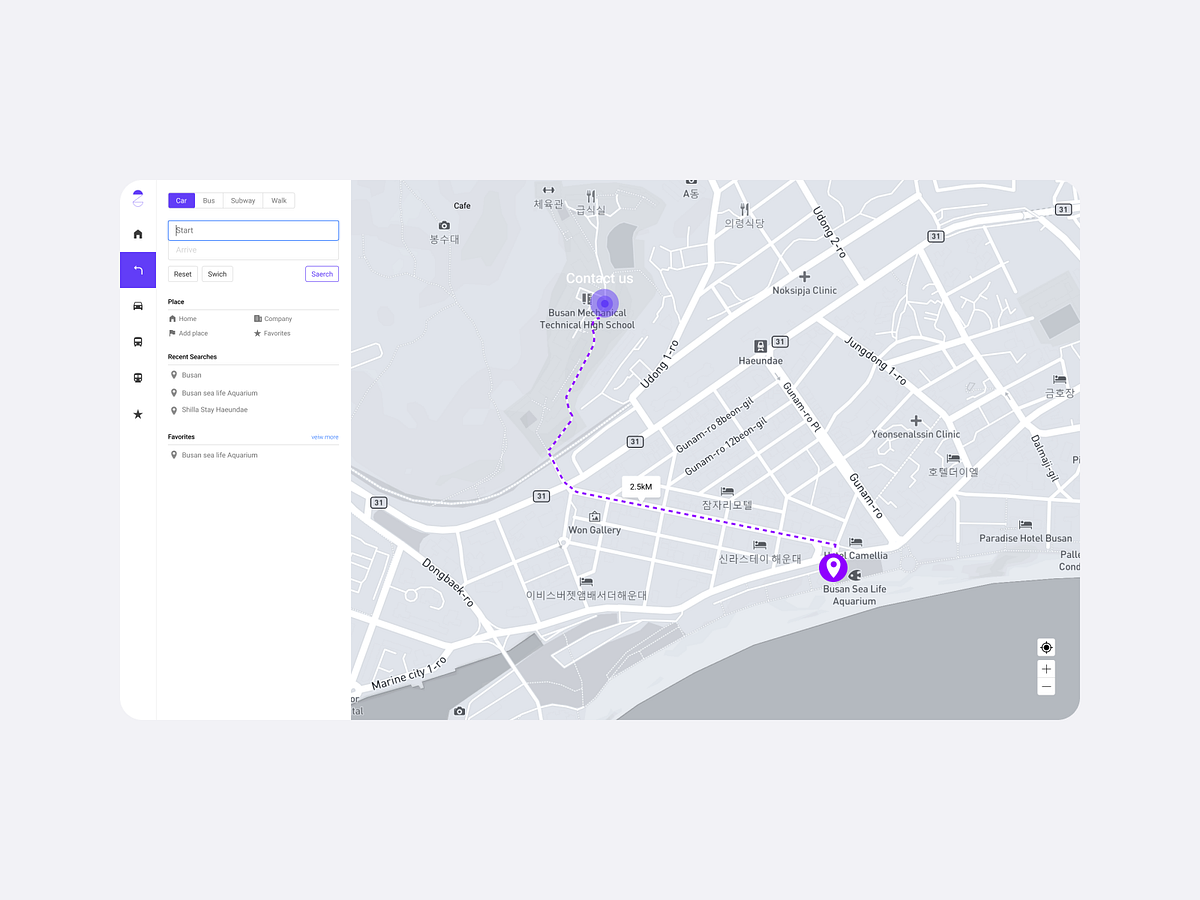Image resolution: width=1200 pixels, height=900 pixels.
Task: Click the current-location target icon on the map
Action: [1046, 647]
